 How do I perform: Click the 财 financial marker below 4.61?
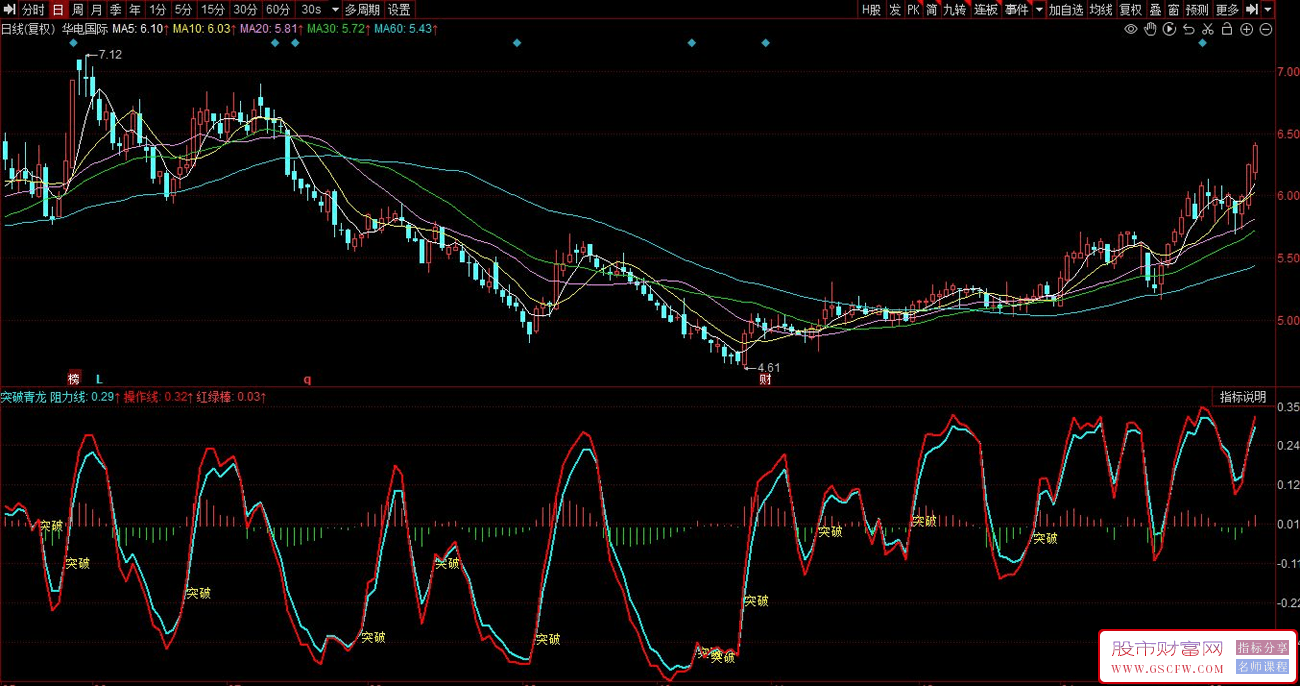point(765,379)
